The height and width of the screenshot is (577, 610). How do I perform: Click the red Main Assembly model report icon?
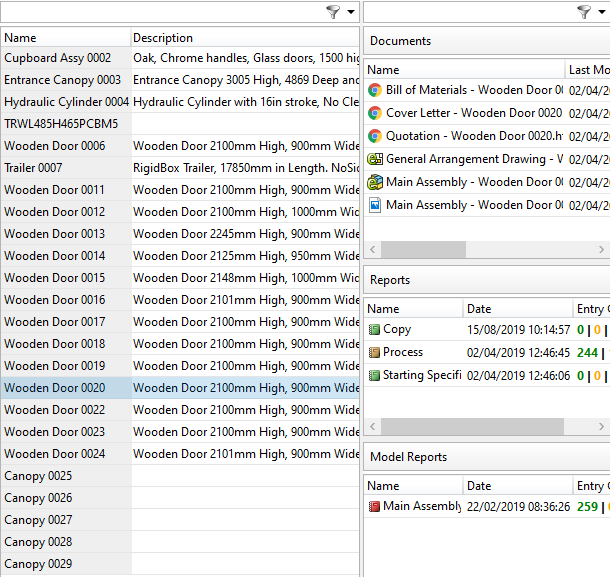[x=375, y=507]
